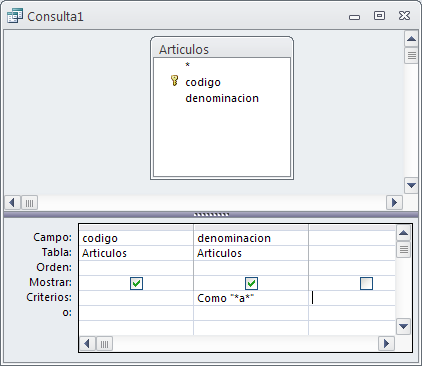Click the Campo cell showing codigo
This screenshot has width=422, height=366.
(x=136, y=238)
